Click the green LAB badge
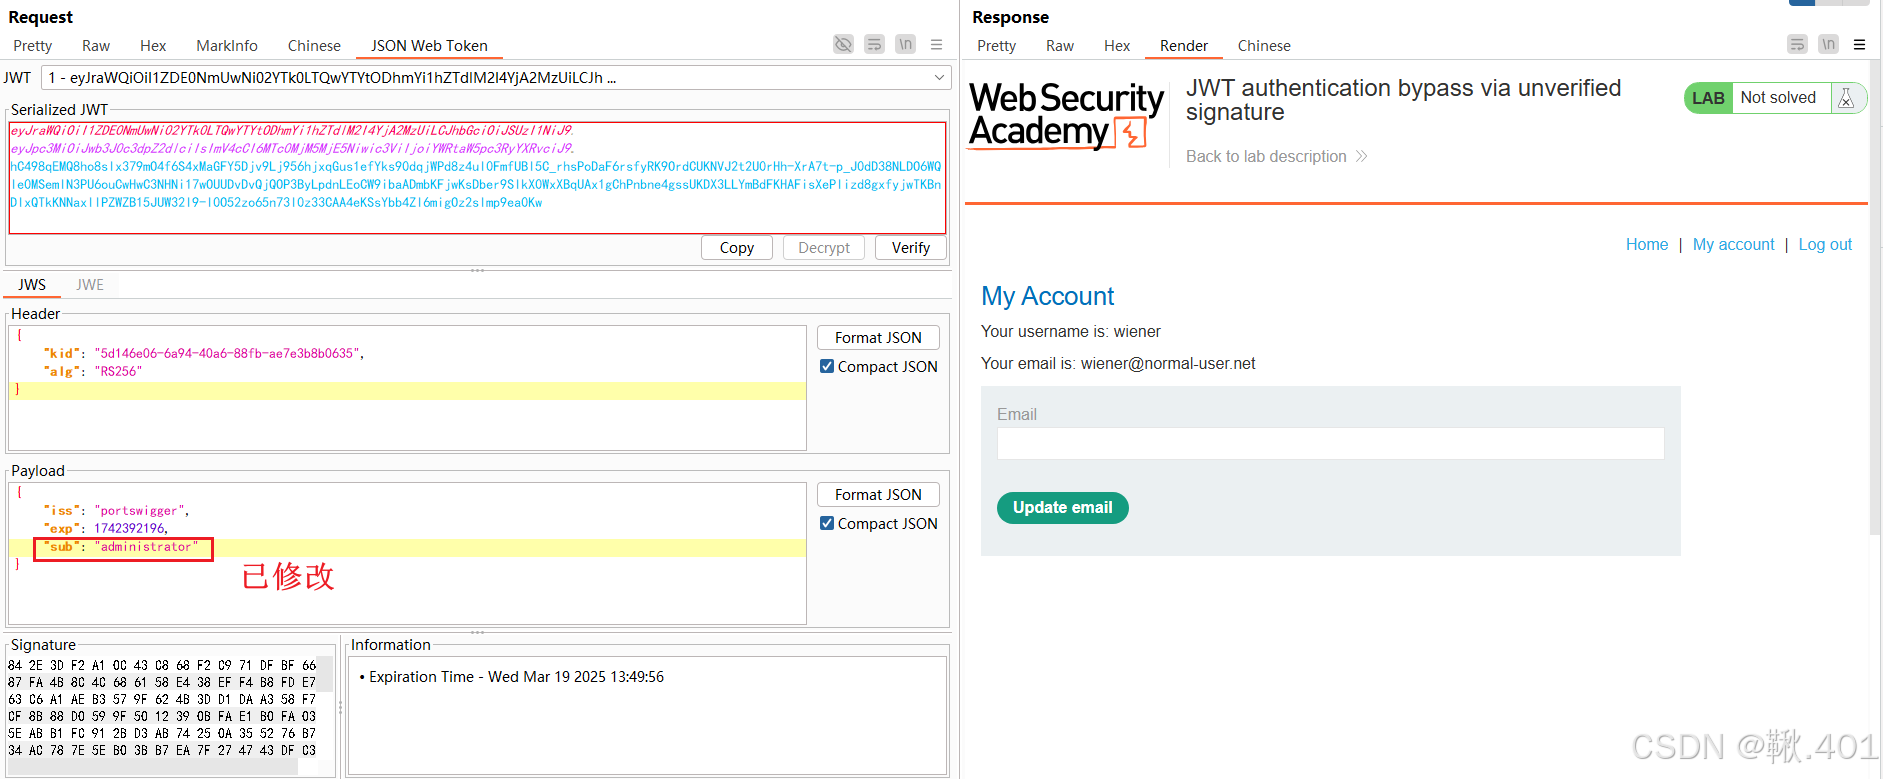 click(1708, 98)
